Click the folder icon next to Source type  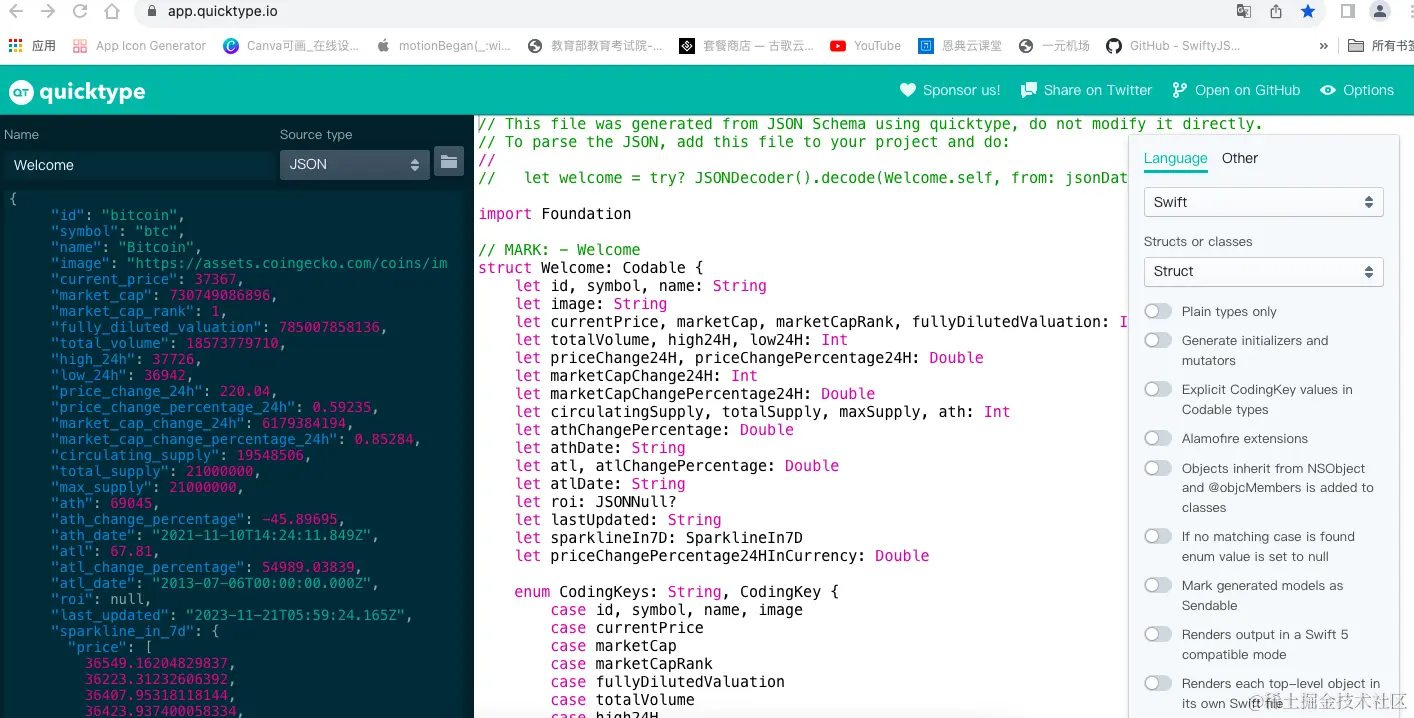449,161
